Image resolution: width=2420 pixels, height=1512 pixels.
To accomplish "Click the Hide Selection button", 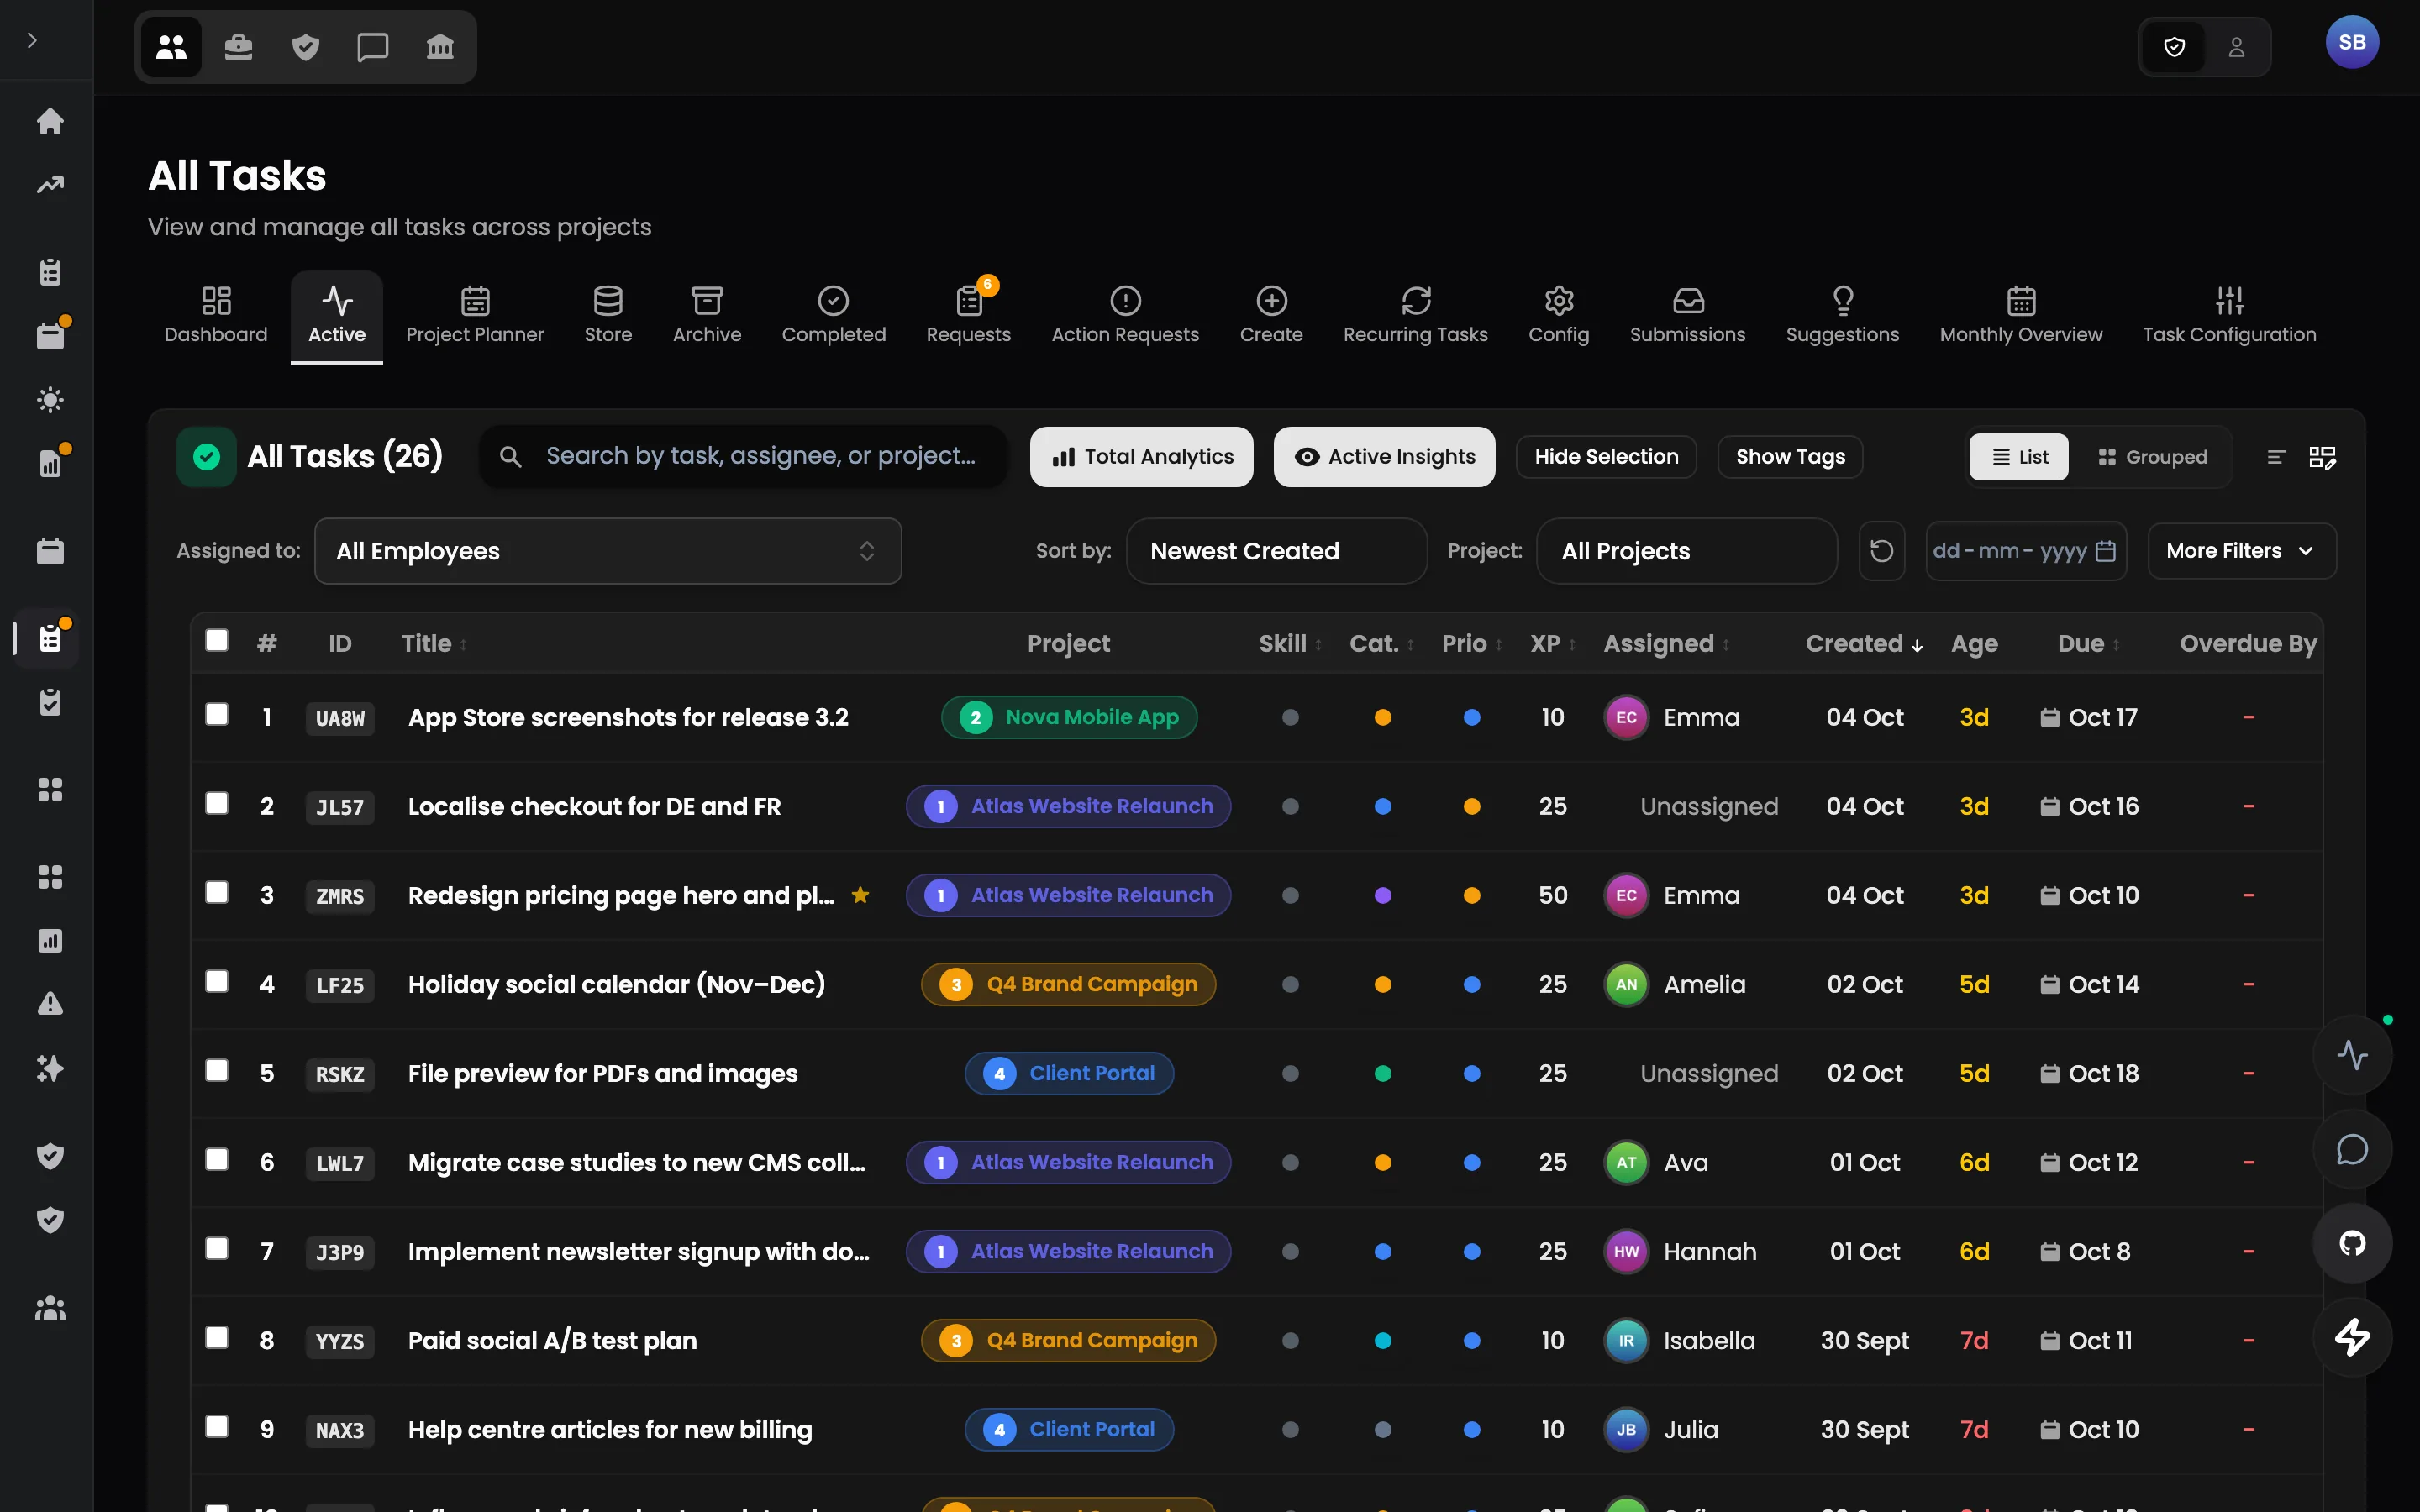I will (1606, 457).
